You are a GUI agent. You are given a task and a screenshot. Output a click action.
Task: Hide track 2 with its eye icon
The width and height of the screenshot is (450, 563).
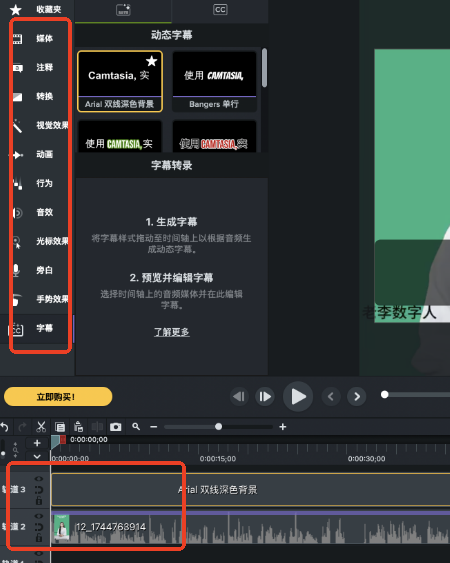click(38, 516)
